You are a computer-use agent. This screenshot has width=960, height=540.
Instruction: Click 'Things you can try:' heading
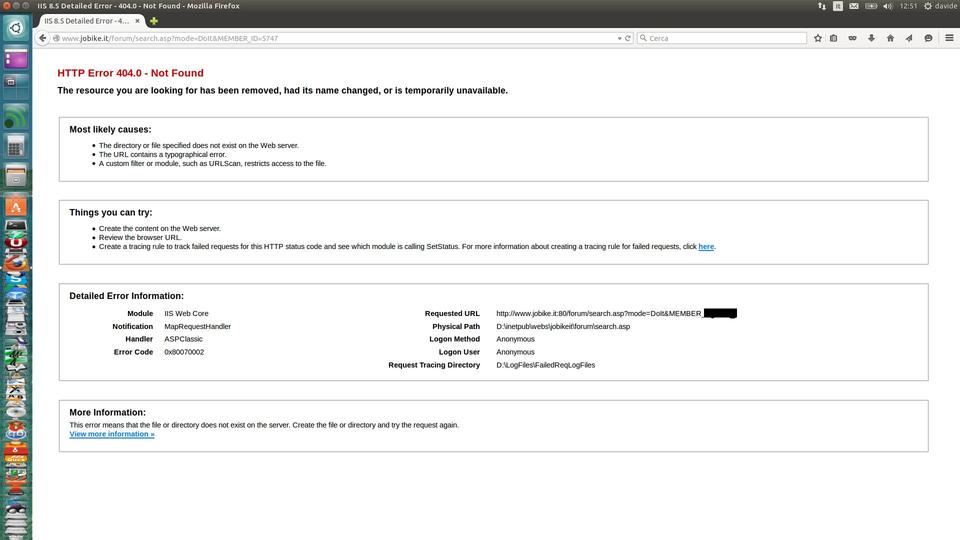(111, 212)
